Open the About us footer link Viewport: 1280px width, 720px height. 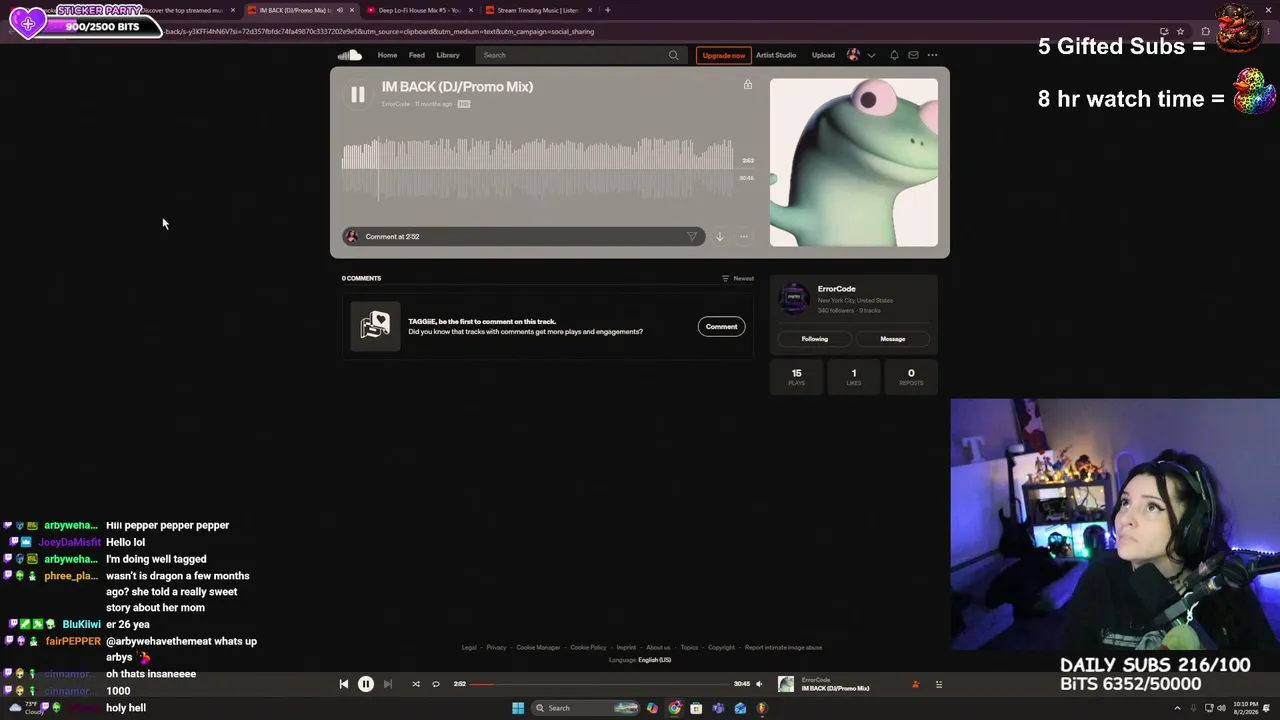(x=658, y=647)
